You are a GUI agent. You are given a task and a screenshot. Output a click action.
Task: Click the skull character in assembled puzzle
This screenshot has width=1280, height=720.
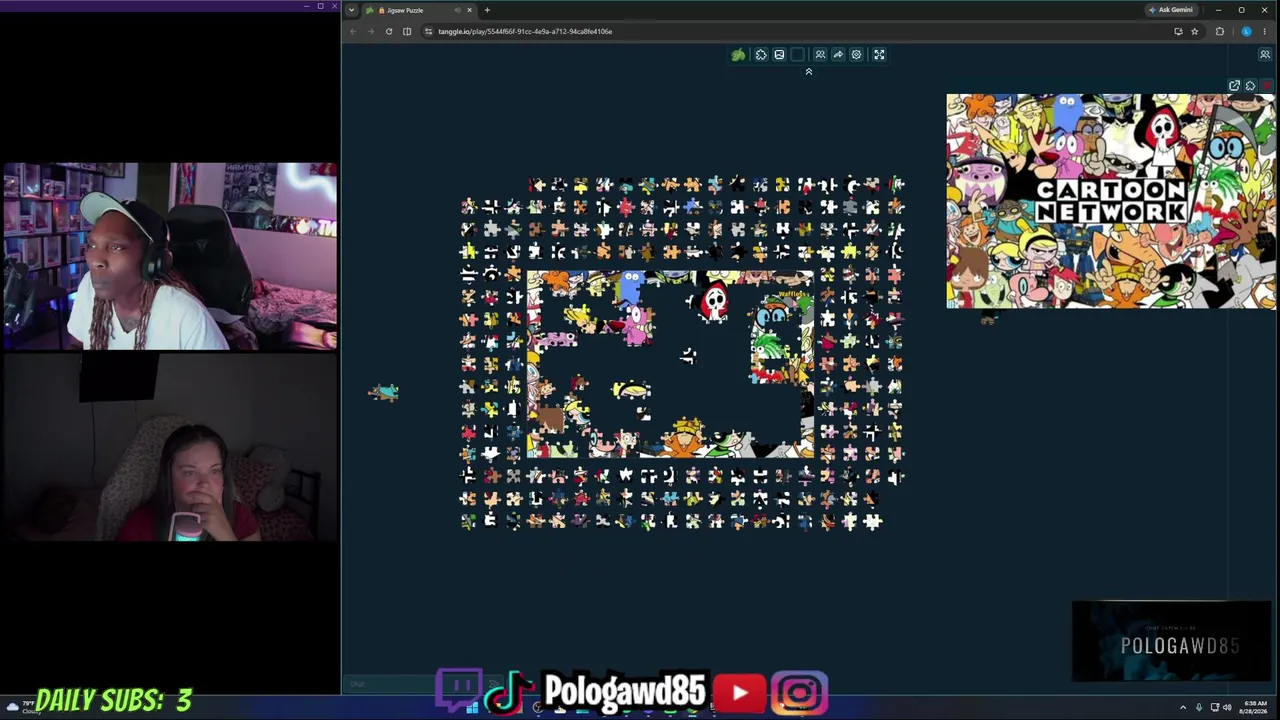[x=714, y=301]
